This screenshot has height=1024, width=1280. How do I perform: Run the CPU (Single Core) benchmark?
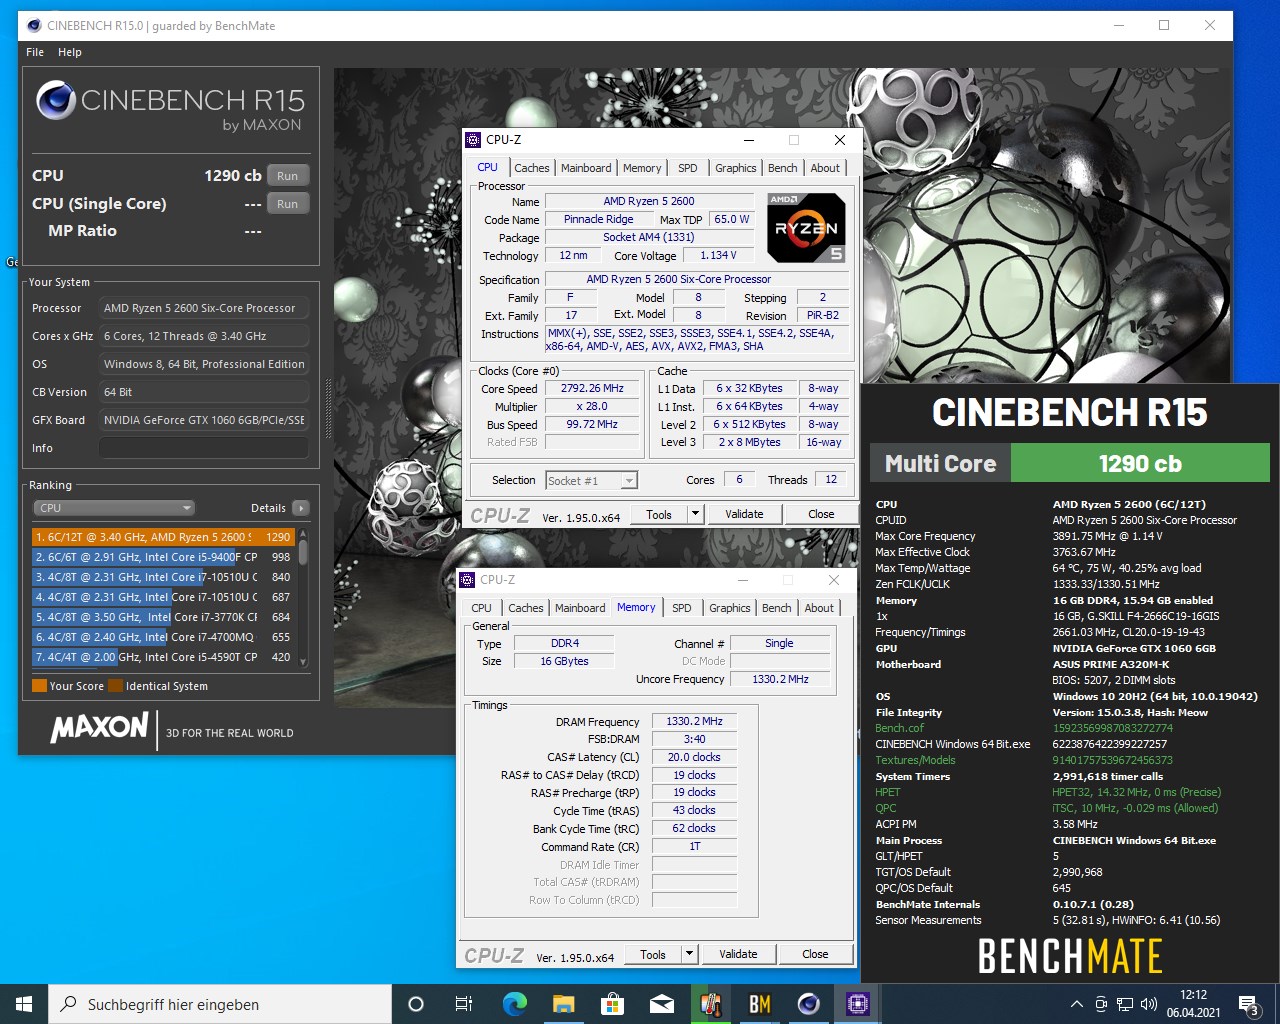coord(288,204)
